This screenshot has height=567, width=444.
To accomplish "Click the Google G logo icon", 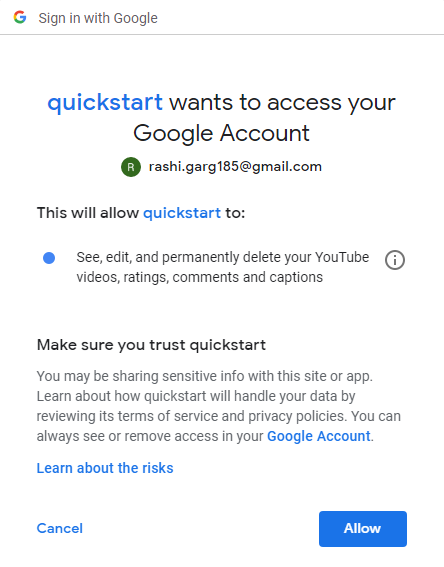I will coord(20,17).
